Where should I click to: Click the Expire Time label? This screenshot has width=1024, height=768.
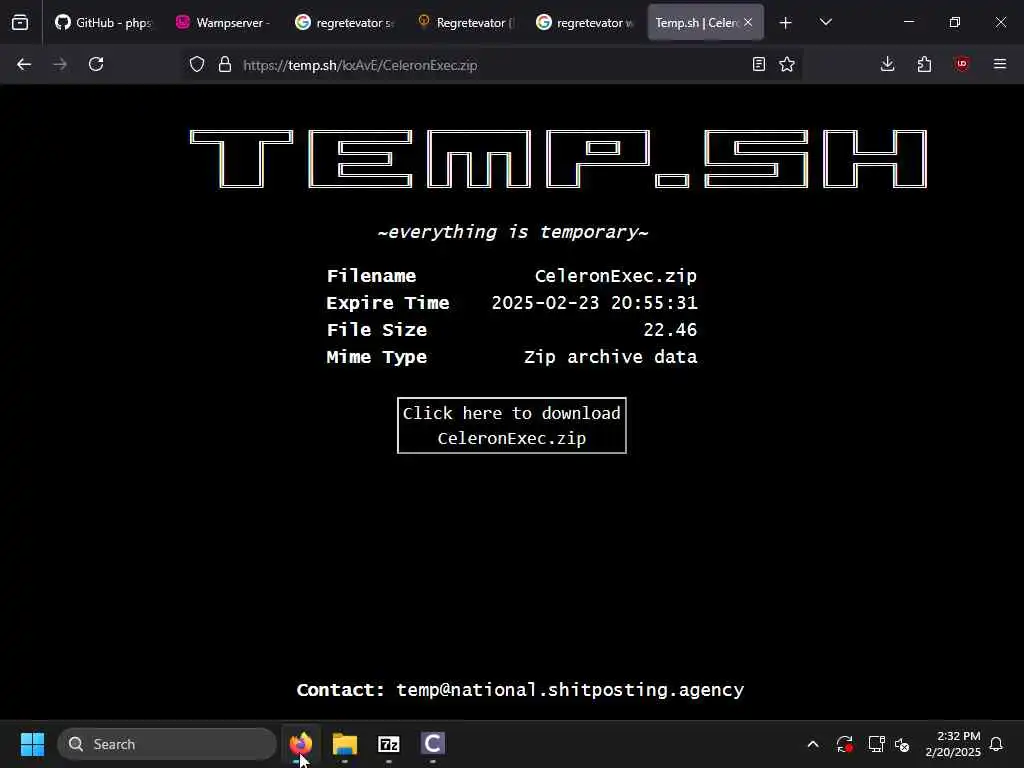point(387,303)
